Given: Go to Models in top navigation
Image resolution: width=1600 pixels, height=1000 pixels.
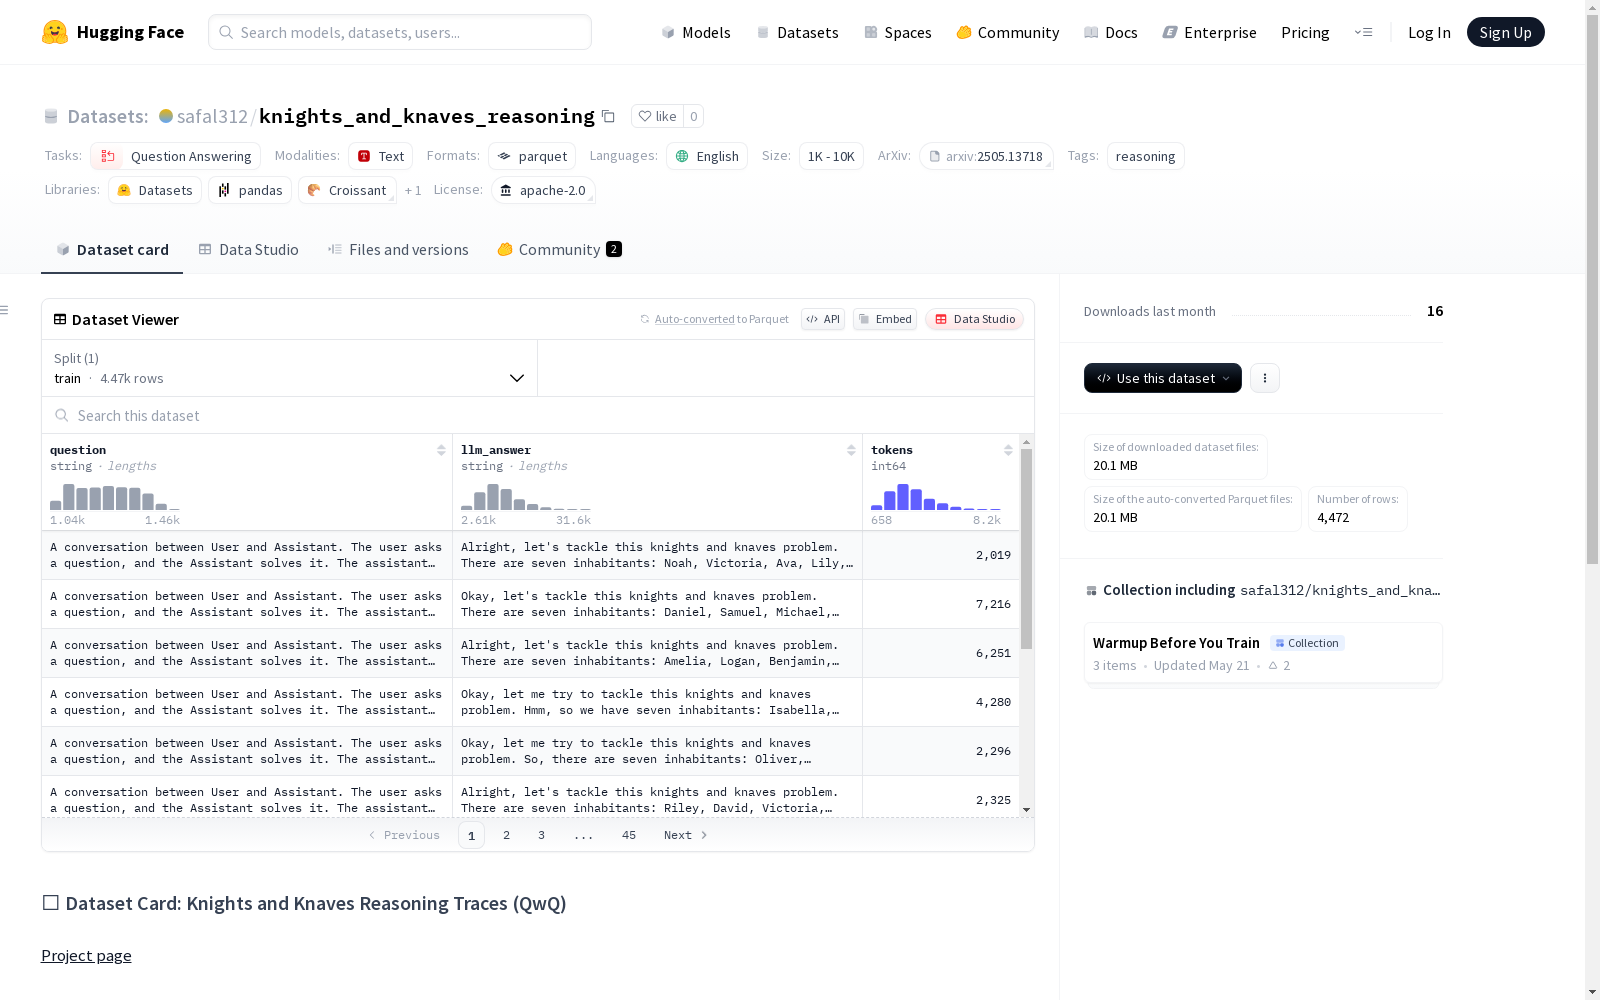Looking at the screenshot, I should [696, 32].
